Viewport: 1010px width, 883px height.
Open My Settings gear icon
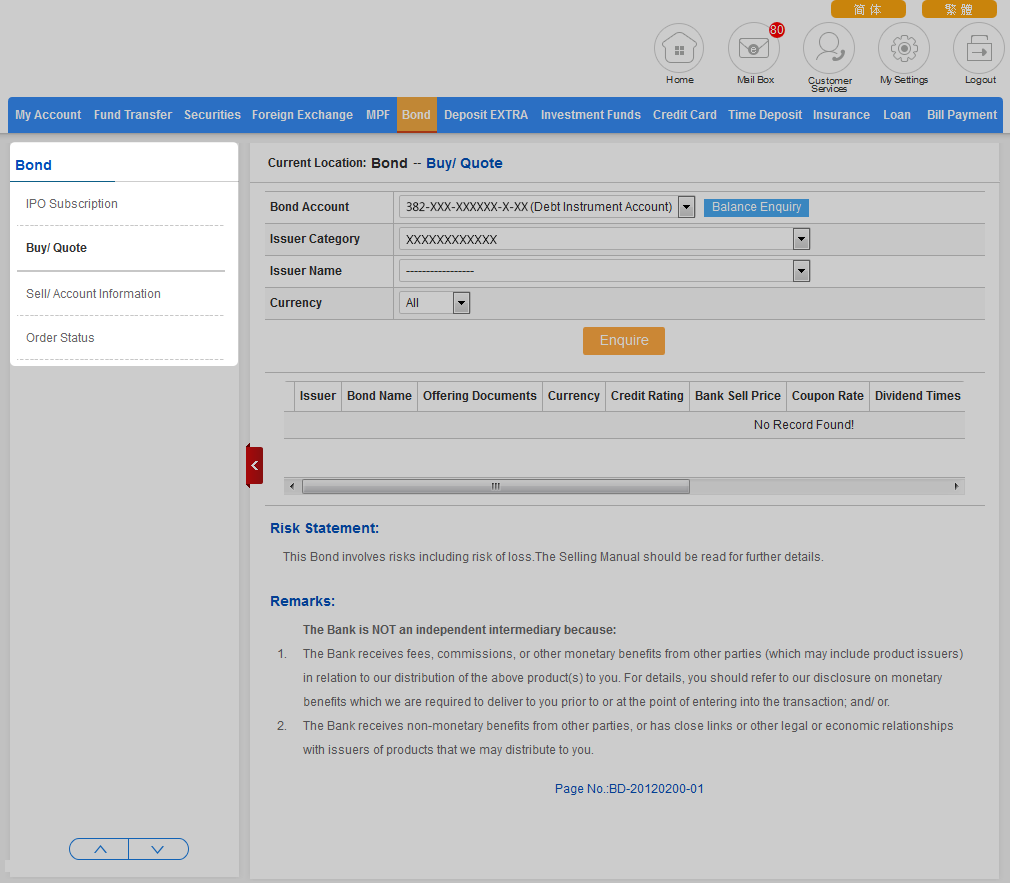(x=904, y=49)
